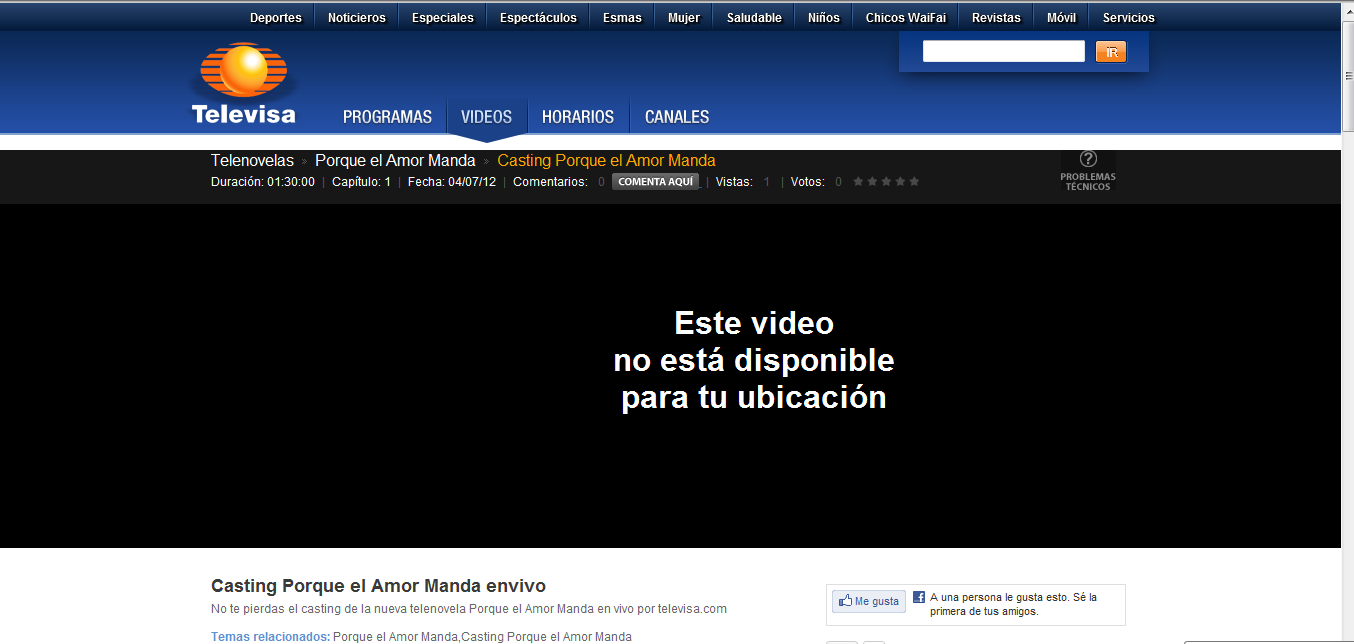This screenshot has width=1354, height=644.
Task: Go to Espectáculos in the top menu
Action: click(x=538, y=18)
